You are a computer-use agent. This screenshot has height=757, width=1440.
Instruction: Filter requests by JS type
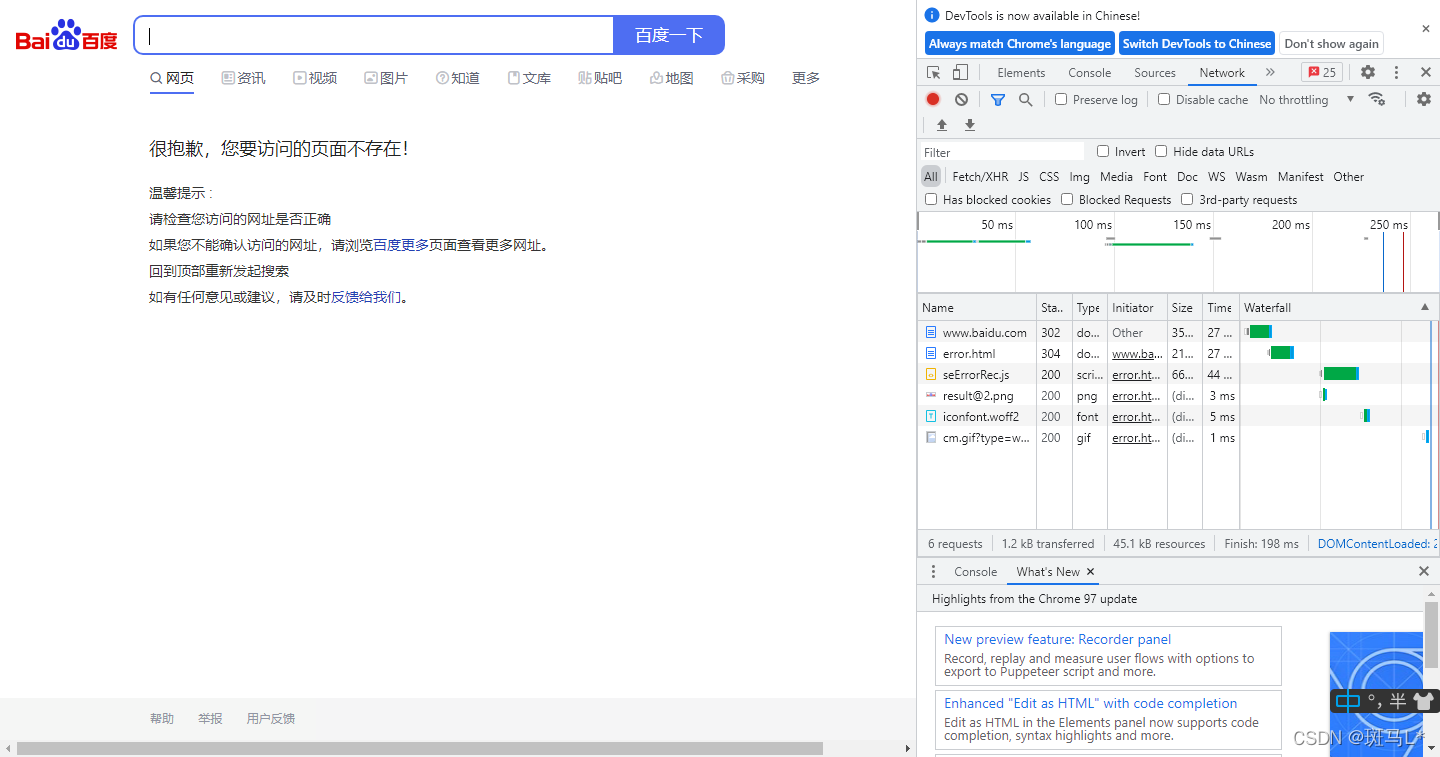click(1023, 176)
